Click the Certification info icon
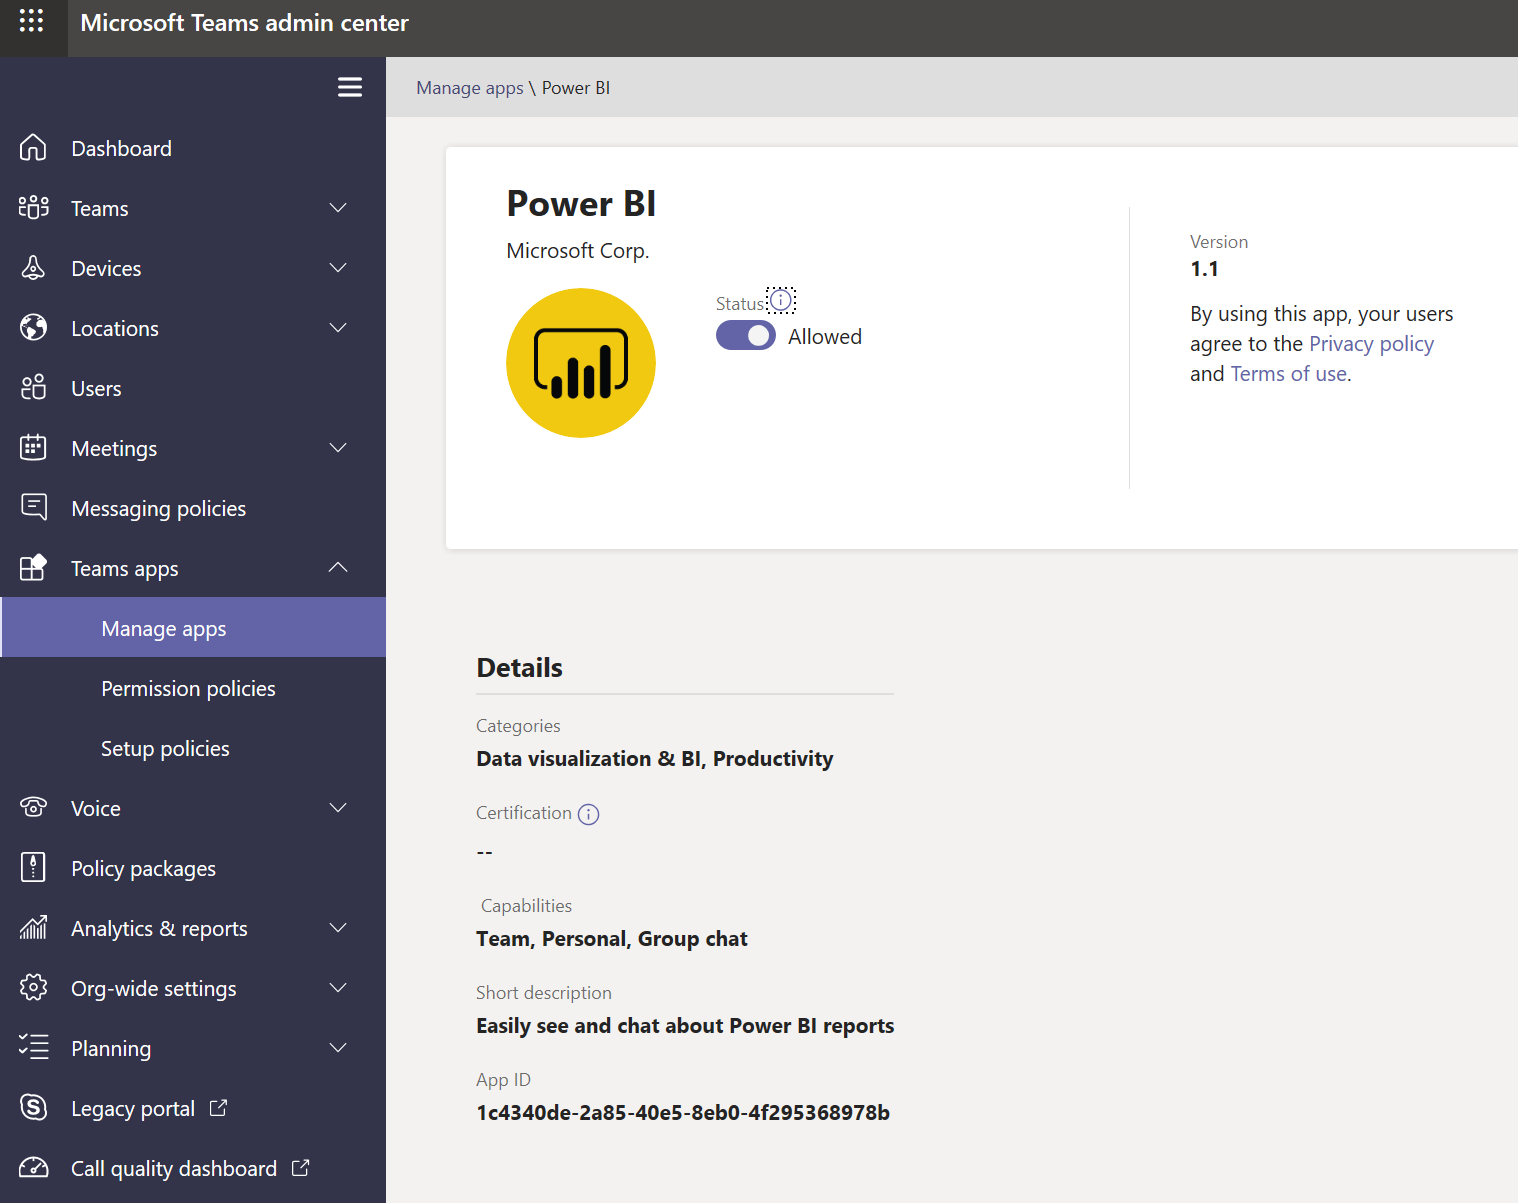This screenshot has height=1203, width=1518. 589,814
